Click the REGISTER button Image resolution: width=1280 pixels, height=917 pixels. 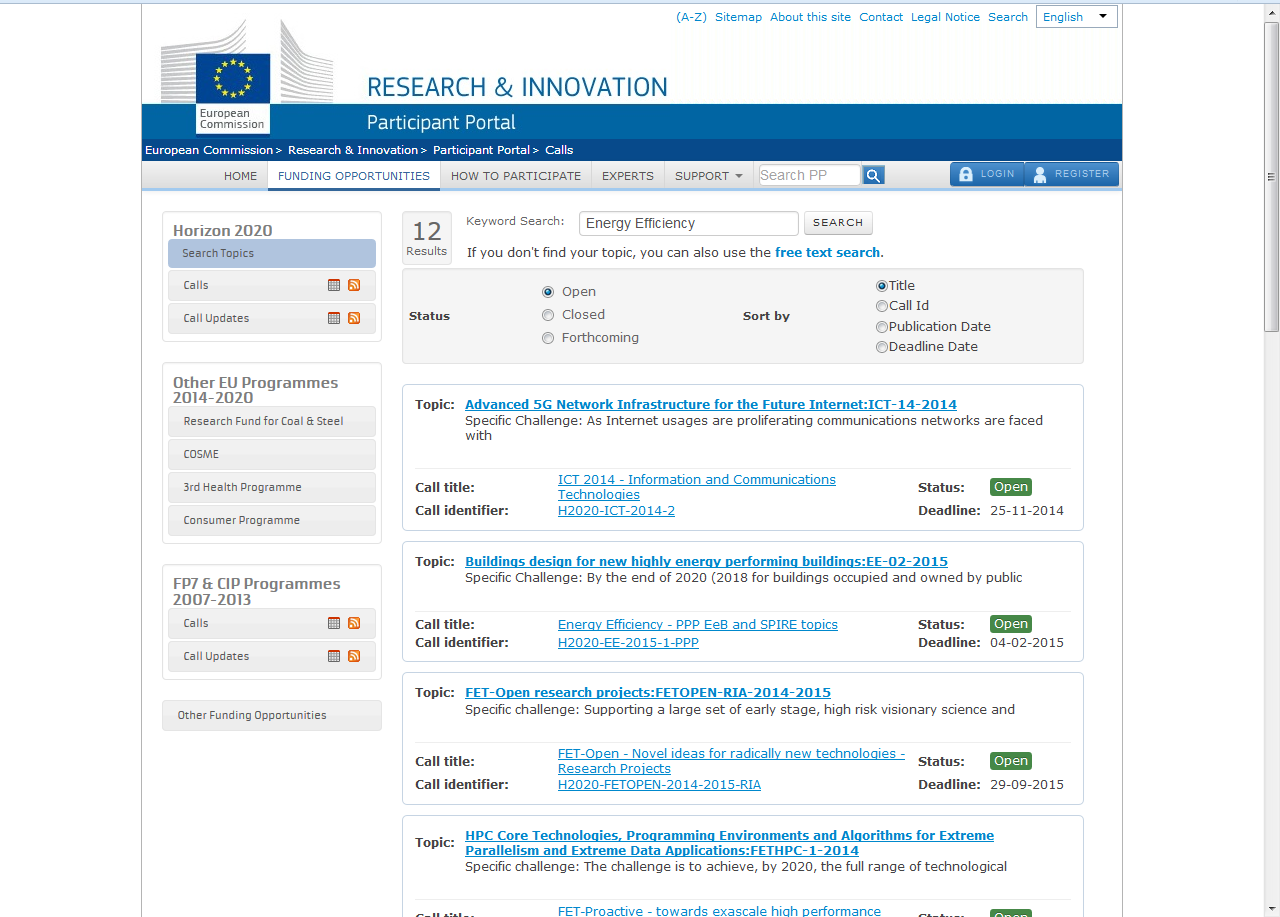point(1072,174)
